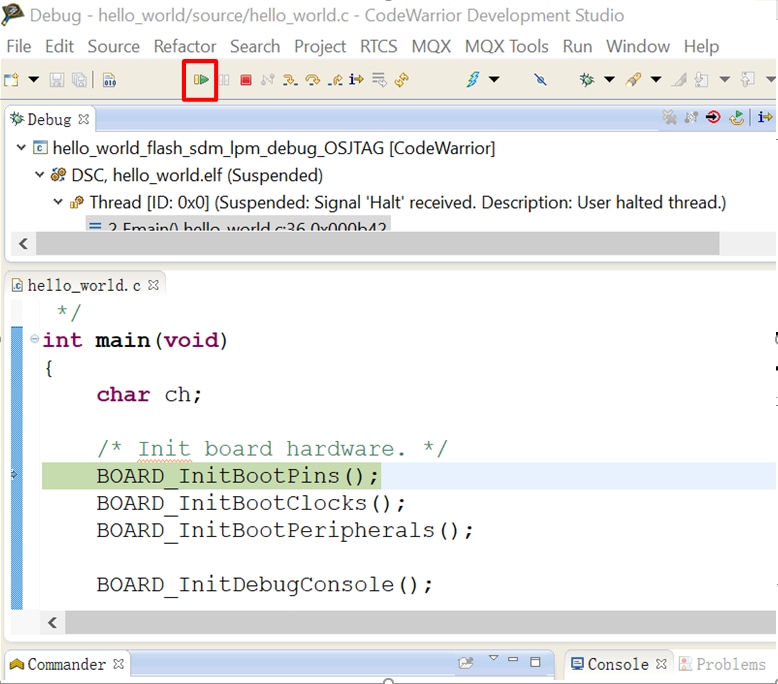Collapse the DSC, hello_world.elf node
The image size is (778, 684).
[x=40, y=175]
